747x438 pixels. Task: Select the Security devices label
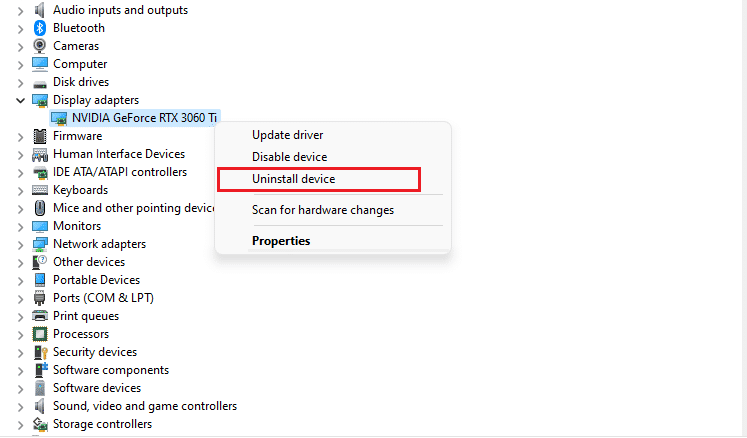click(95, 352)
